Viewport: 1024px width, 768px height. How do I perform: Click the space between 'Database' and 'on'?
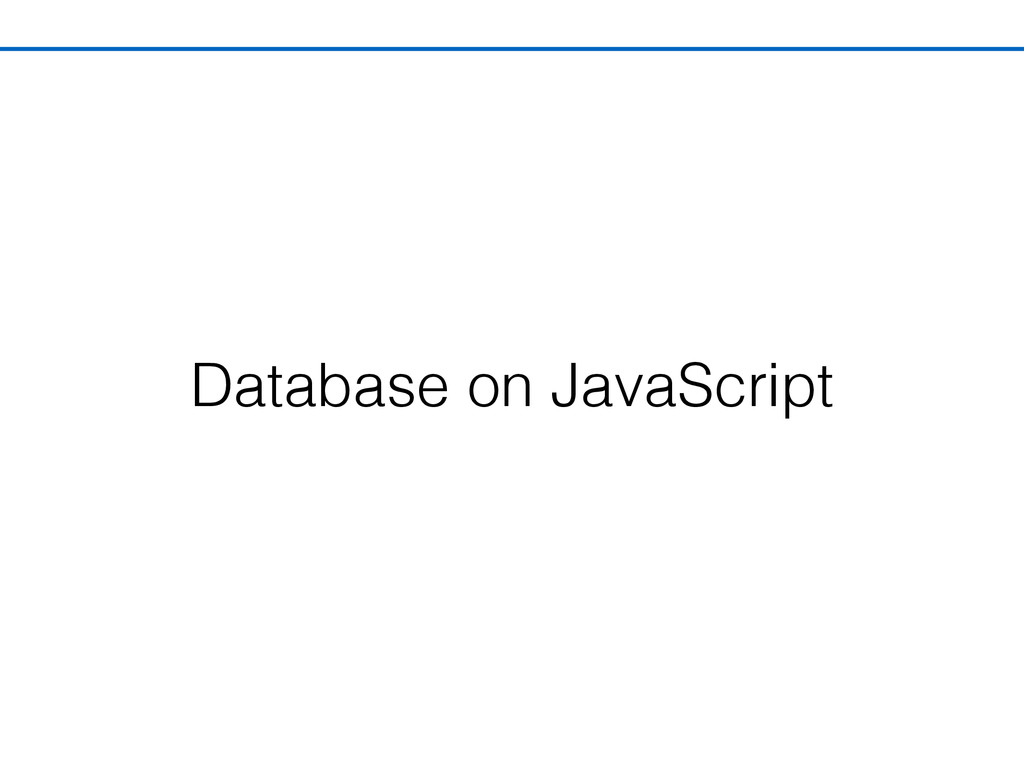(x=458, y=389)
